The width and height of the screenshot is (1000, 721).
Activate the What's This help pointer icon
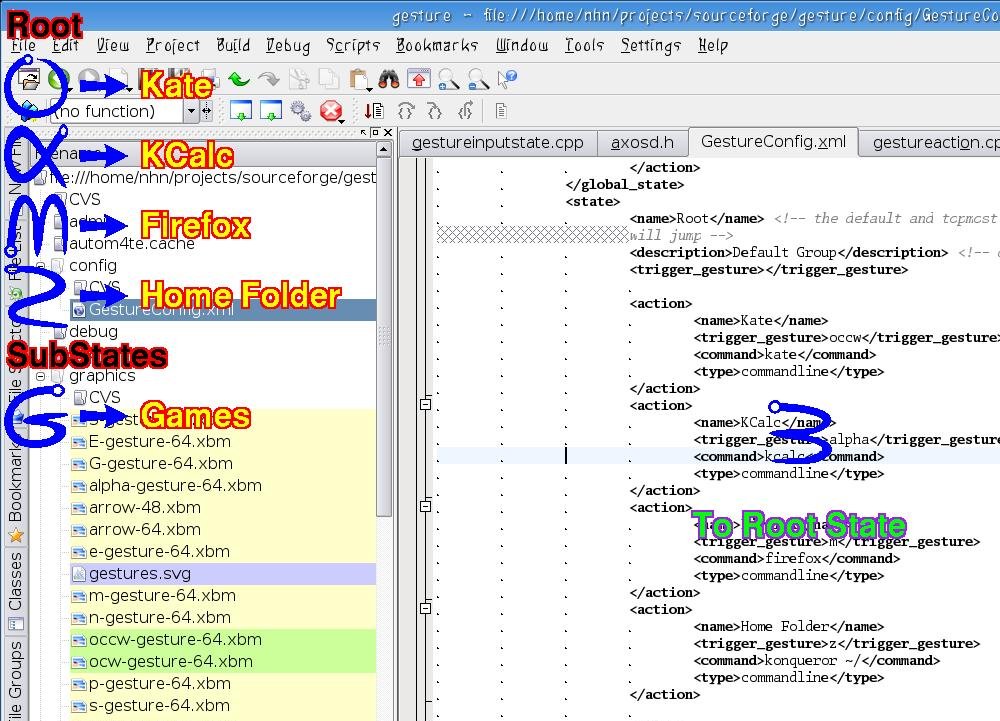point(508,79)
